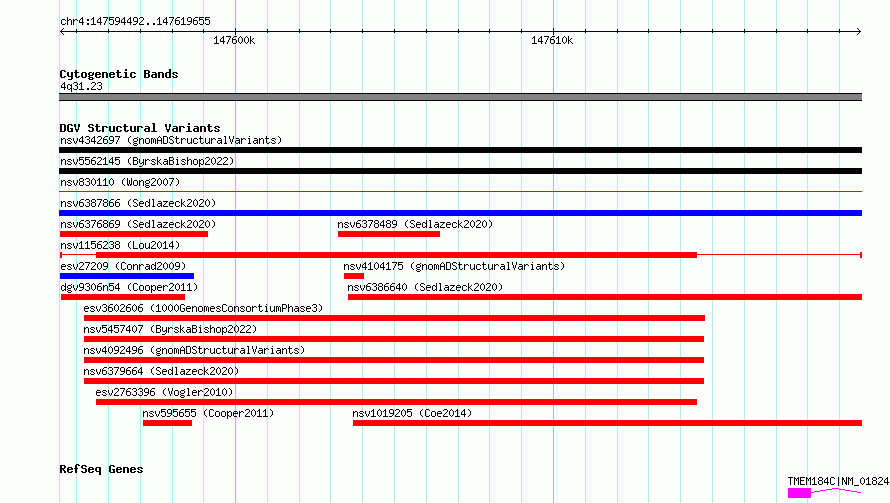Open the nsv5562145 ByrskaBishop2022 label

(x=147, y=161)
